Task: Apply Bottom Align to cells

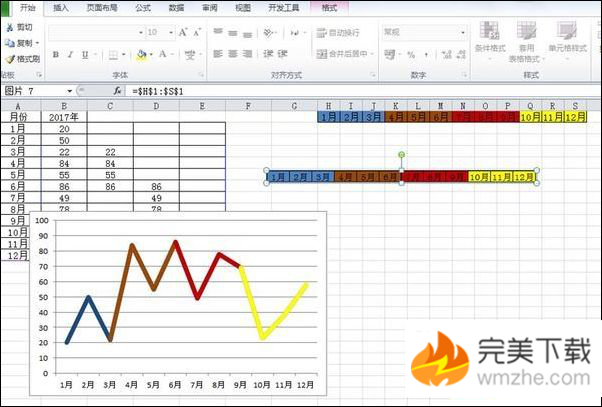Action: click(x=248, y=33)
